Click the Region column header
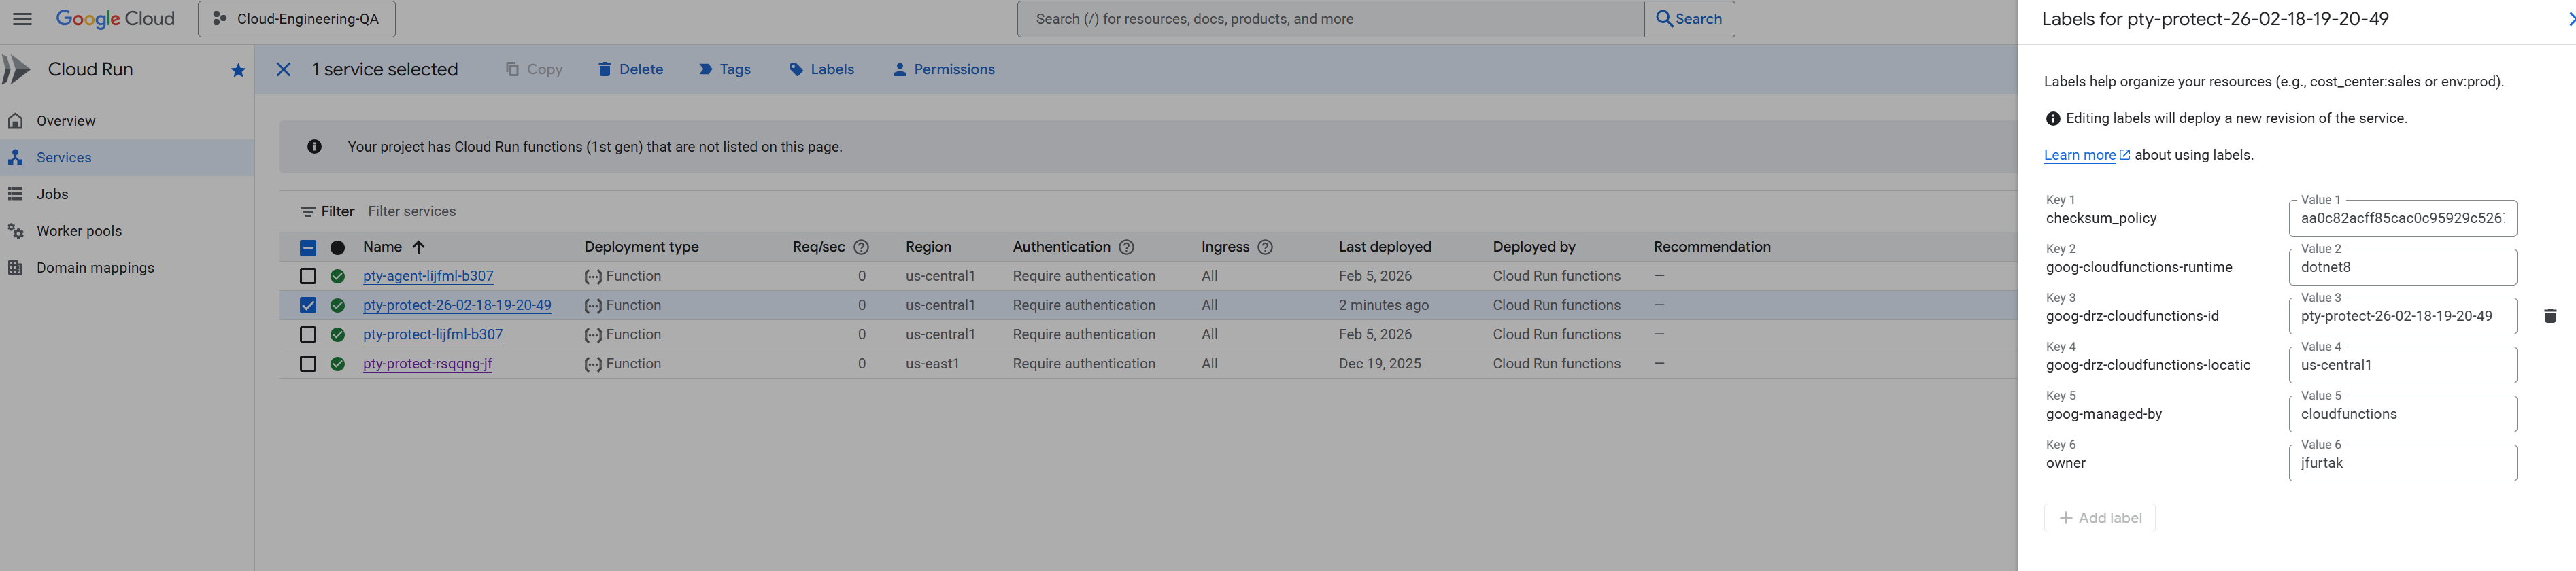 928,247
